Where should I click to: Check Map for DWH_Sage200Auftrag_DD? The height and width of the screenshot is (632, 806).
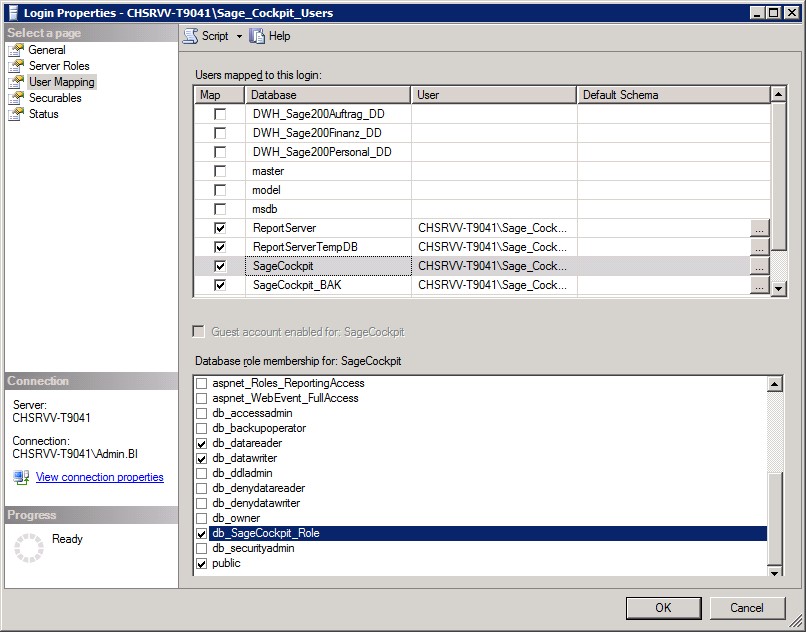[220, 114]
